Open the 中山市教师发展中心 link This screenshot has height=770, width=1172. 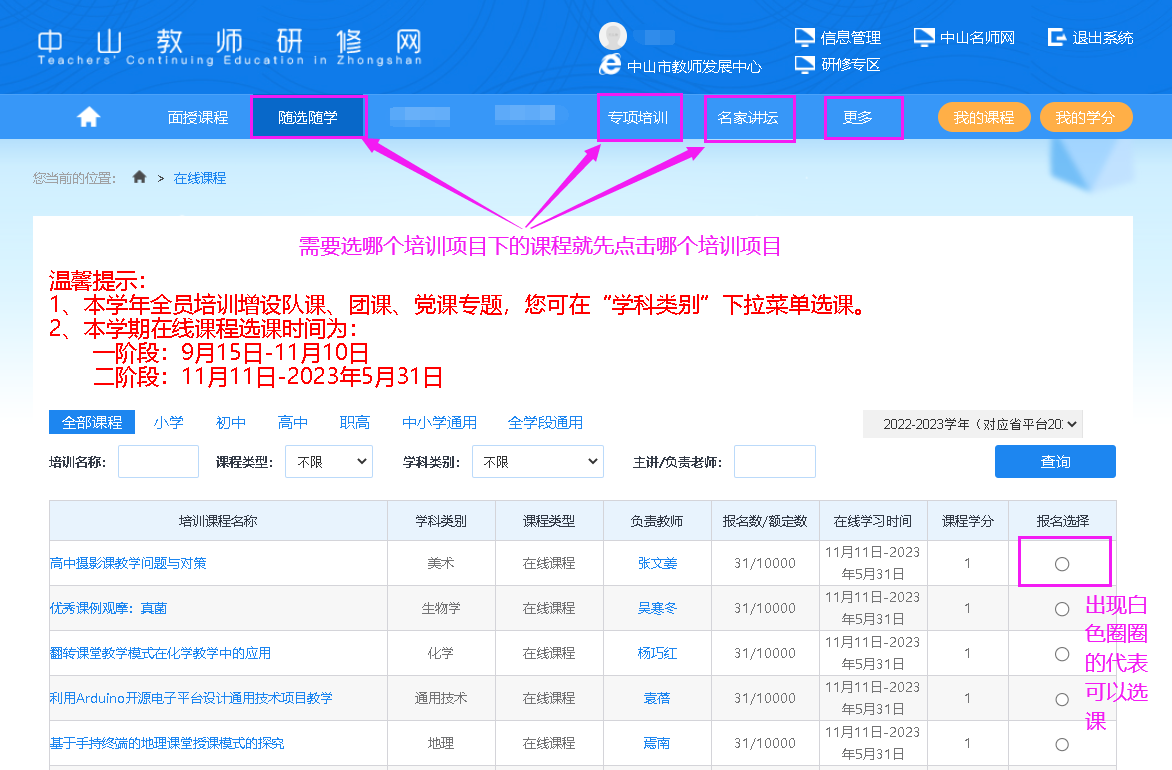[x=694, y=67]
